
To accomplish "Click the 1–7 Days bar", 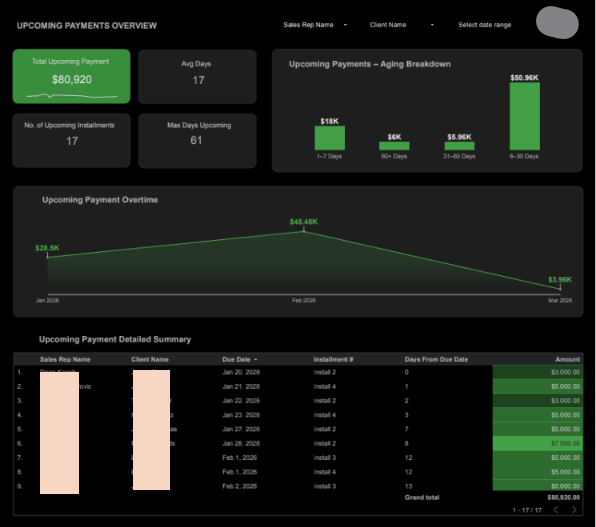I will [x=330, y=138].
